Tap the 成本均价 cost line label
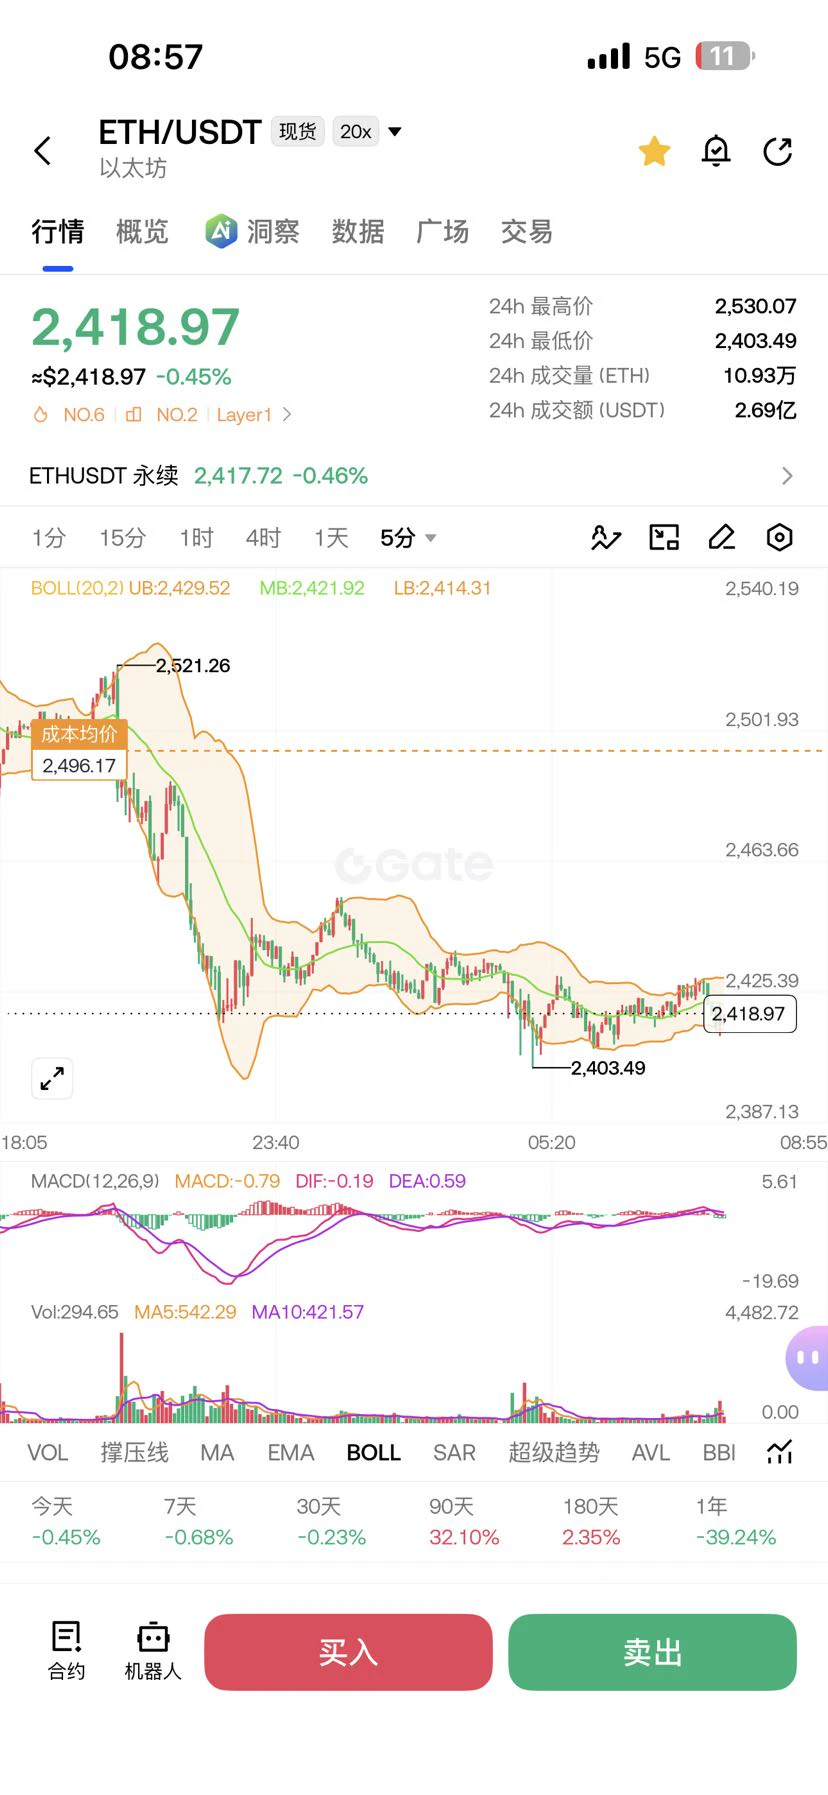 point(79,734)
